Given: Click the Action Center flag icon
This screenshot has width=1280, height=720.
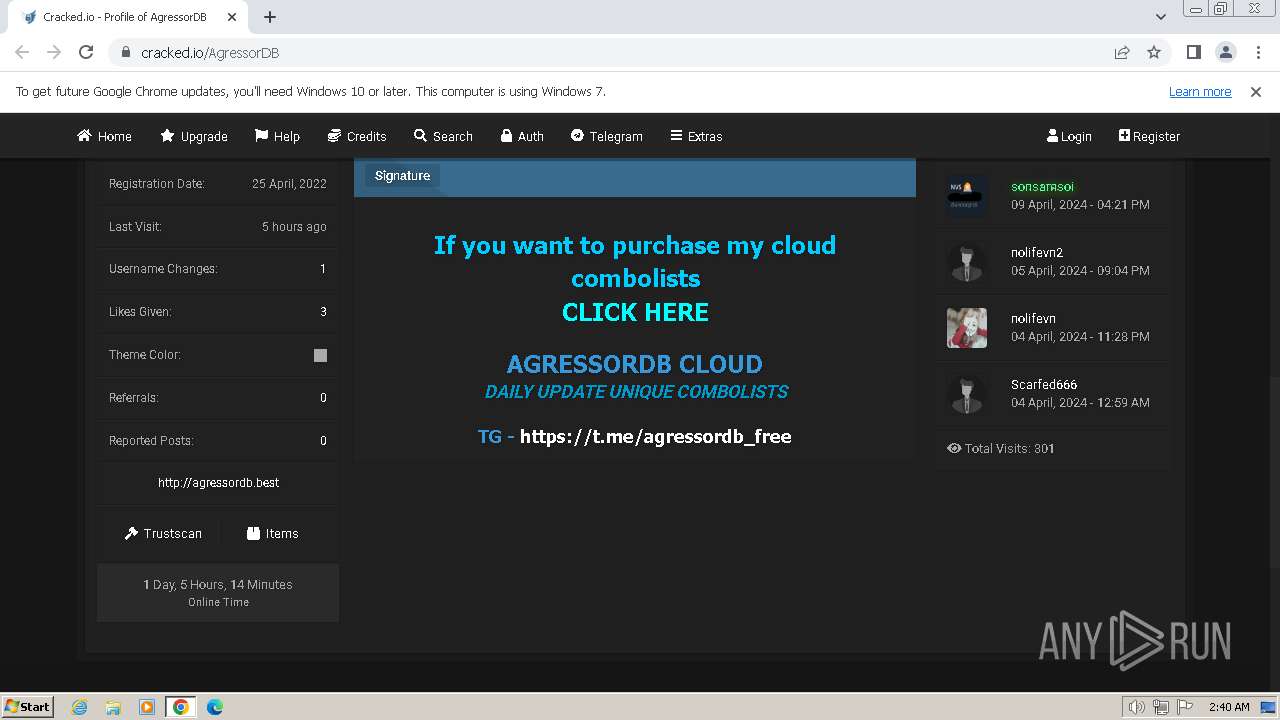Looking at the screenshot, I should 1185,707.
